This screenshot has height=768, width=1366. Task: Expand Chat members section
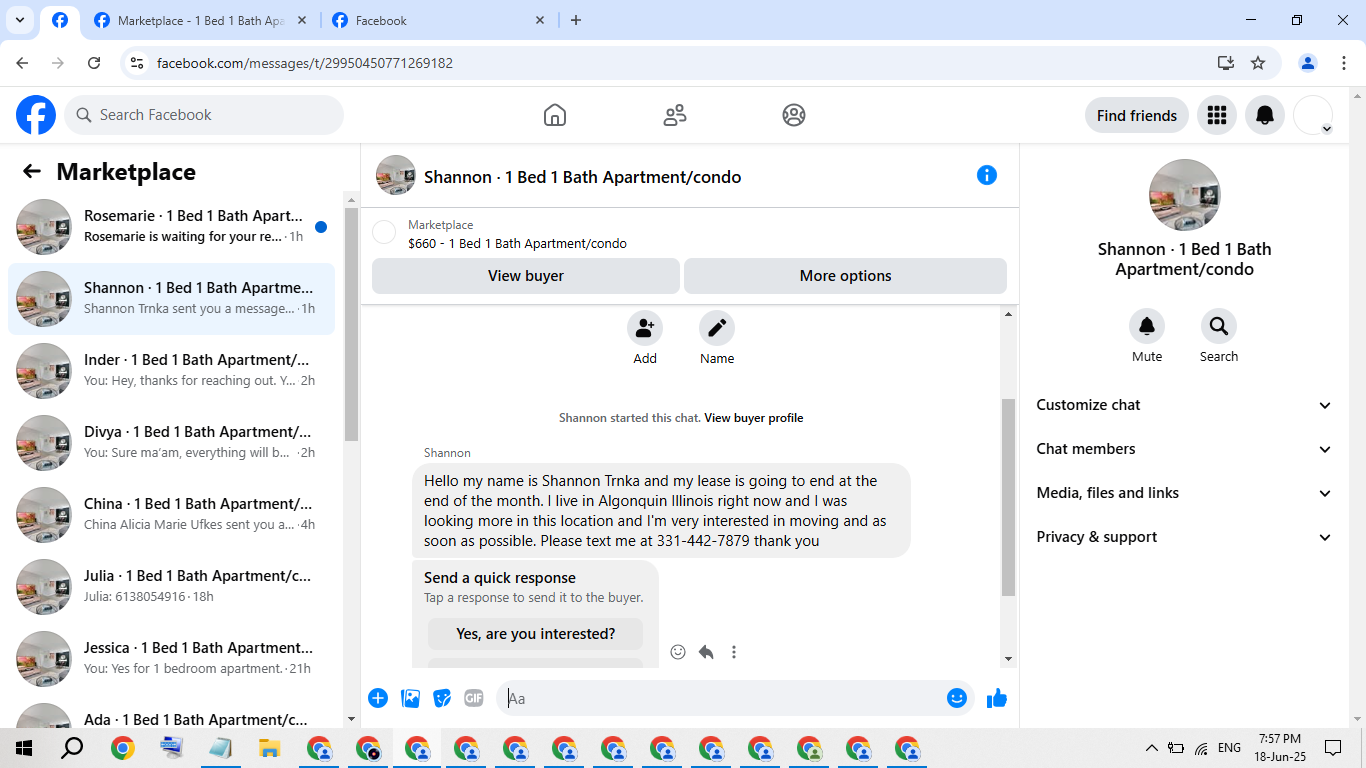tap(1184, 449)
